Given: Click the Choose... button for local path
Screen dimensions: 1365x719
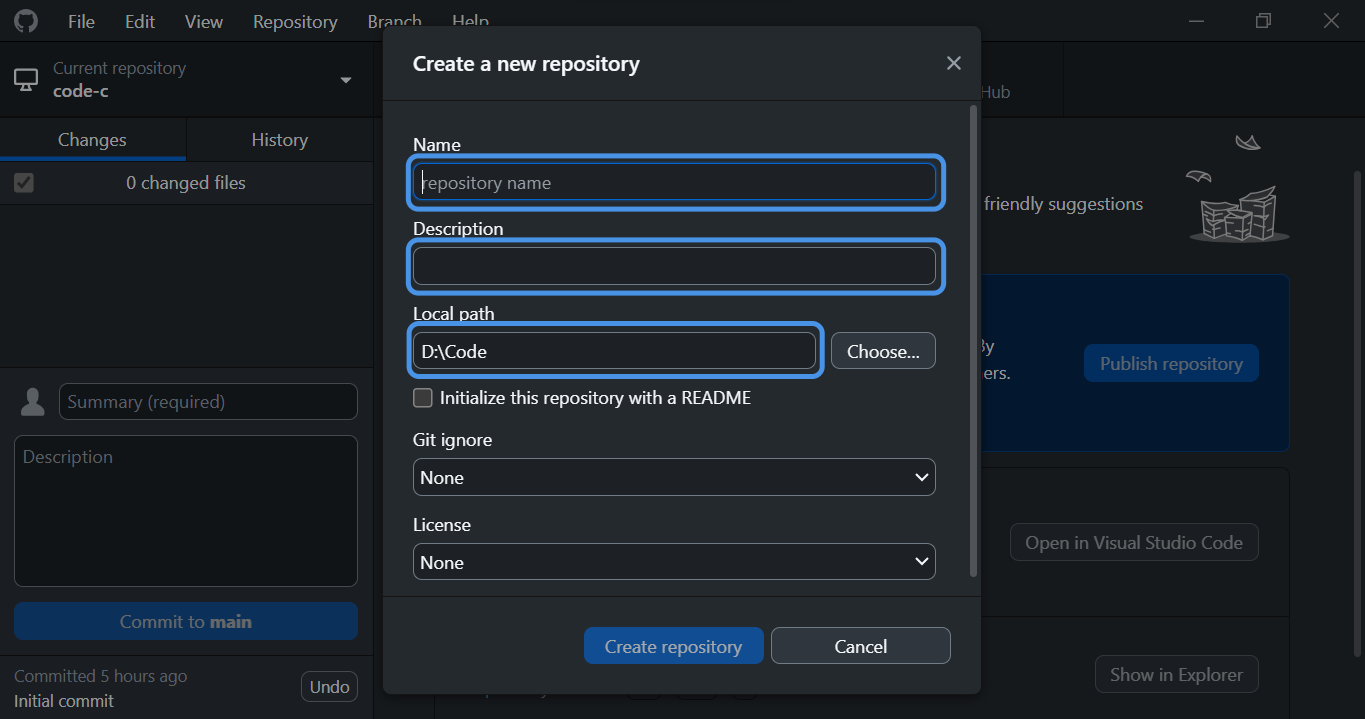Looking at the screenshot, I should [x=882, y=351].
